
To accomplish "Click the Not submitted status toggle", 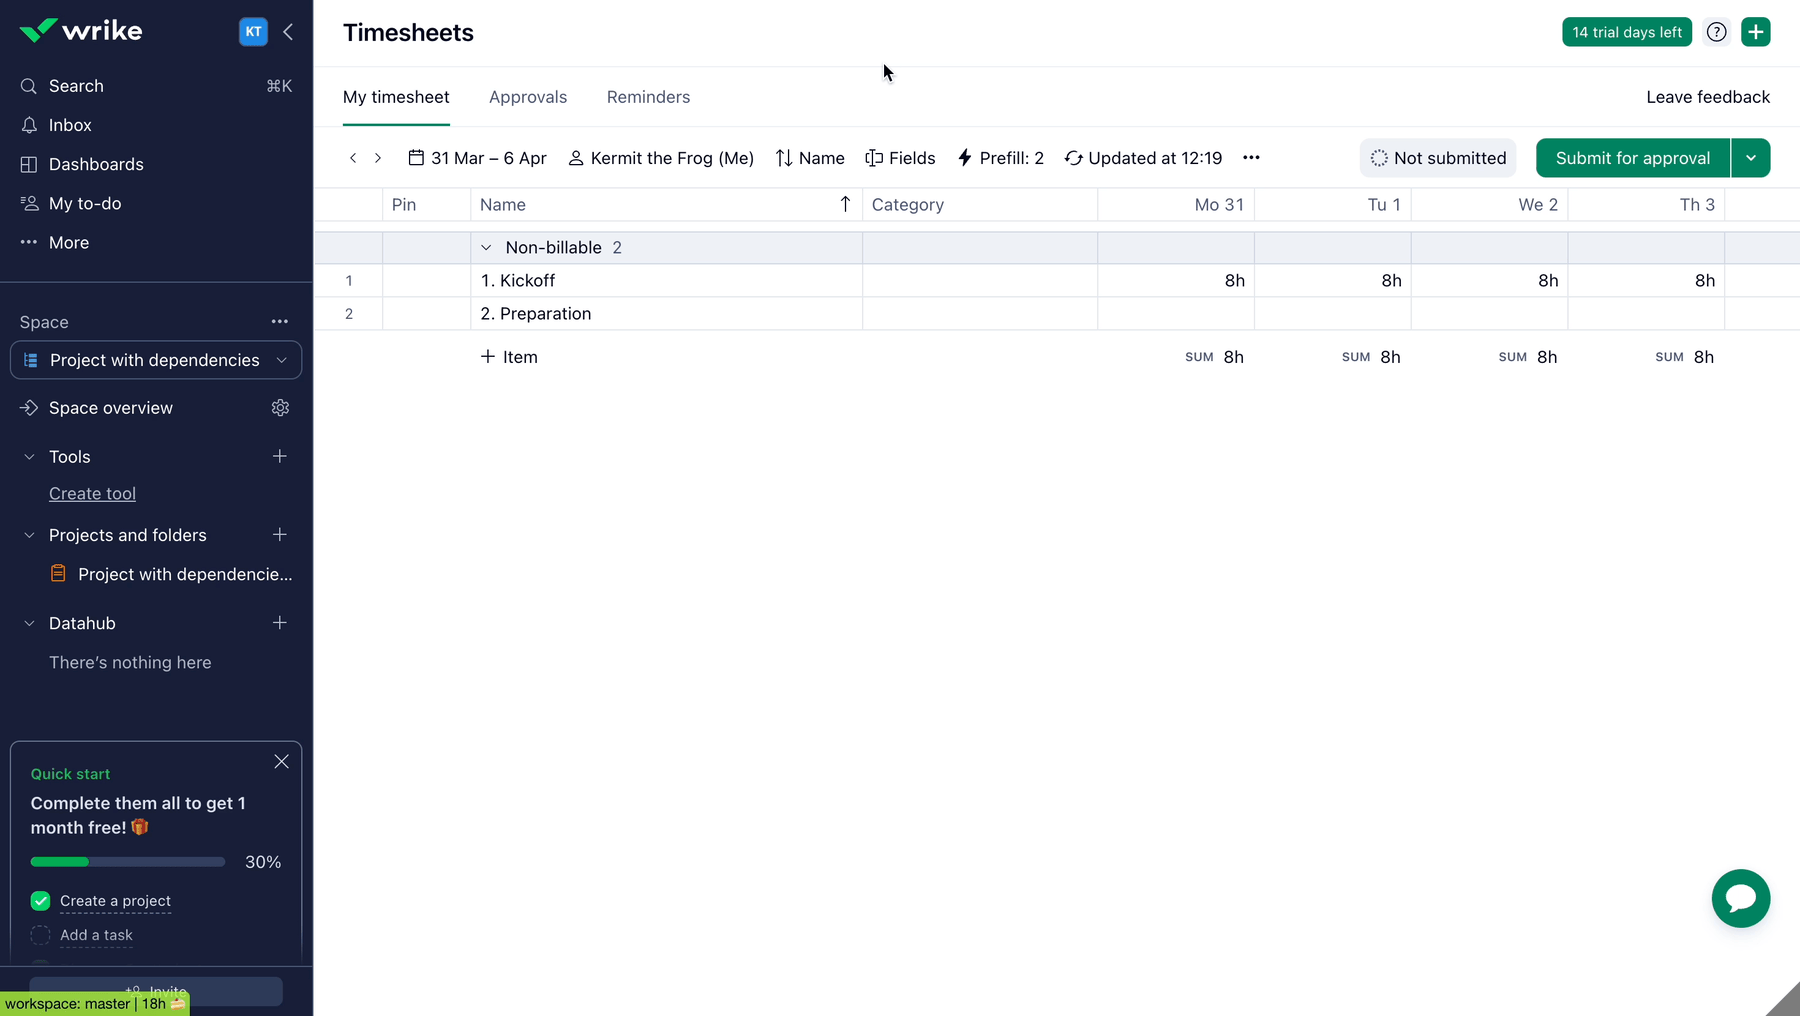I will [1438, 158].
